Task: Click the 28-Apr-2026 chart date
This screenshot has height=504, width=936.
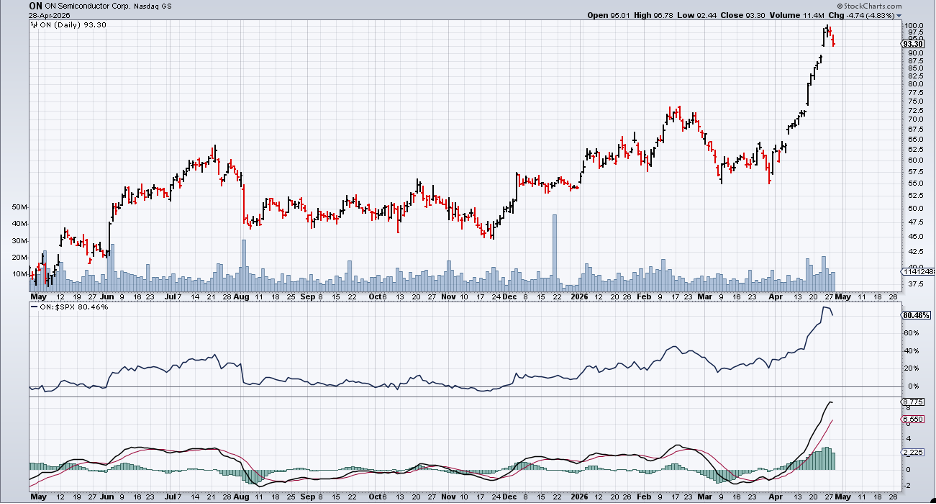Action: tap(49, 15)
